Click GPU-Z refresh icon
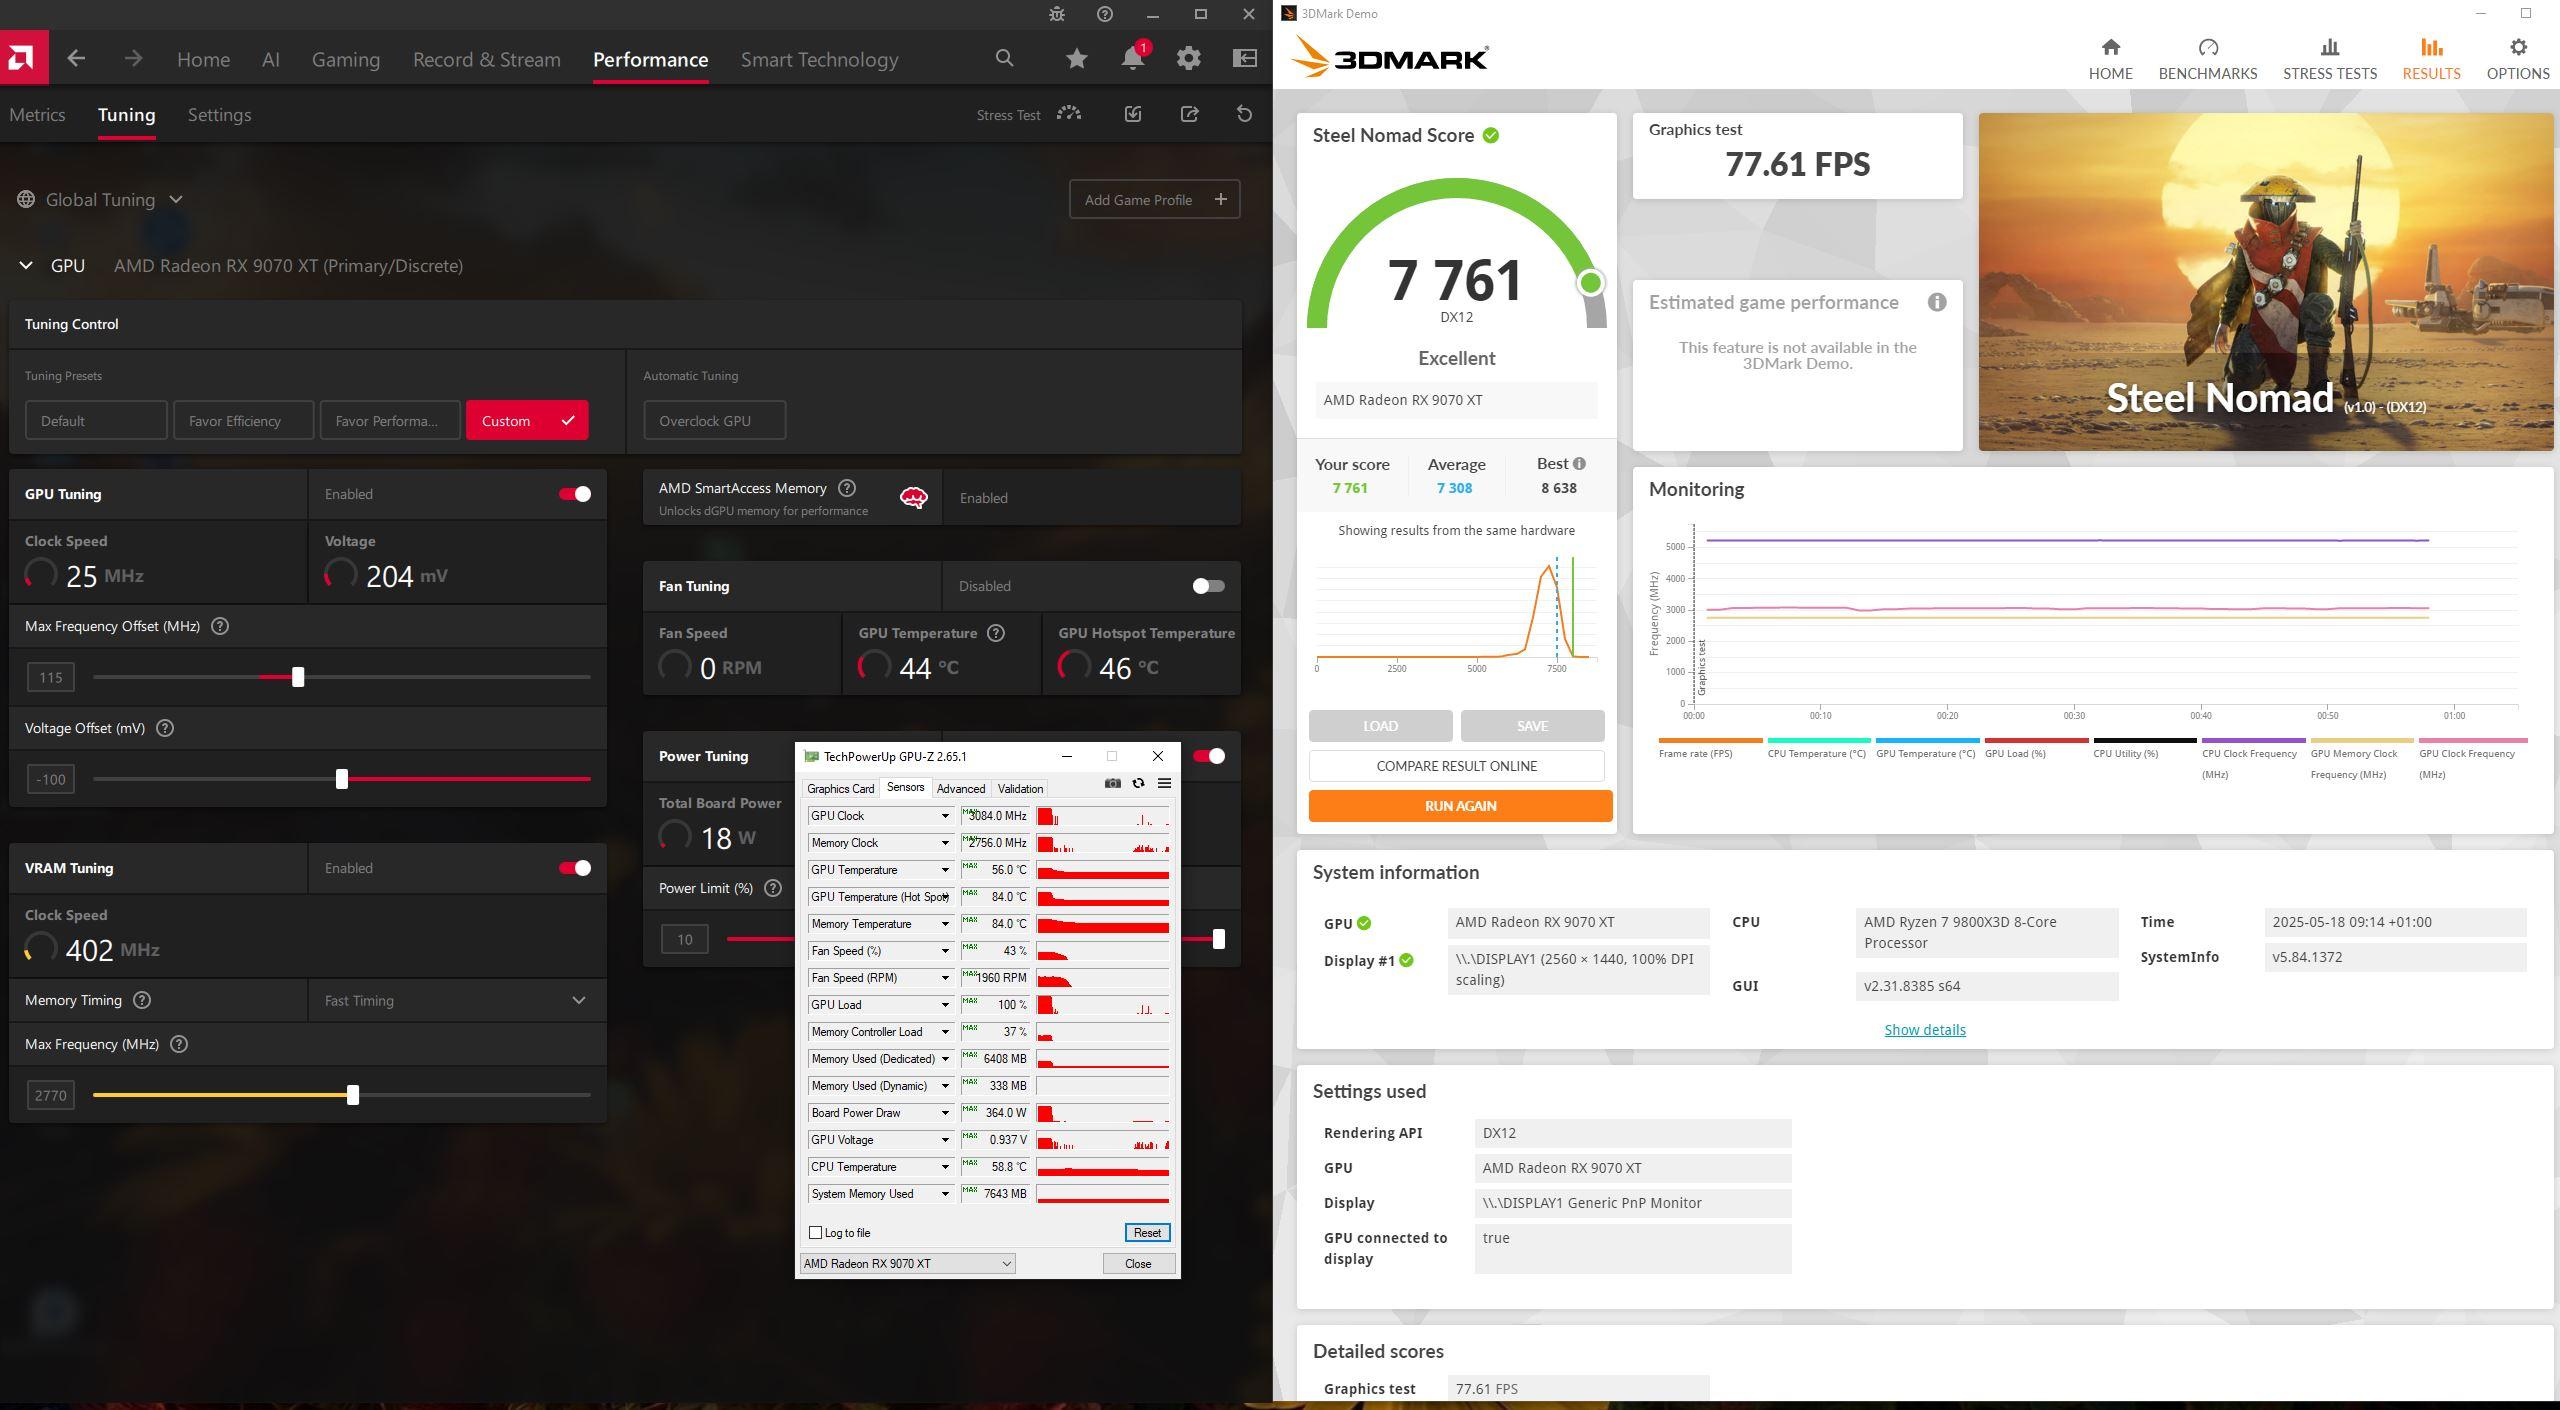Viewport: 2560px width, 1410px height. click(1138, 784)
